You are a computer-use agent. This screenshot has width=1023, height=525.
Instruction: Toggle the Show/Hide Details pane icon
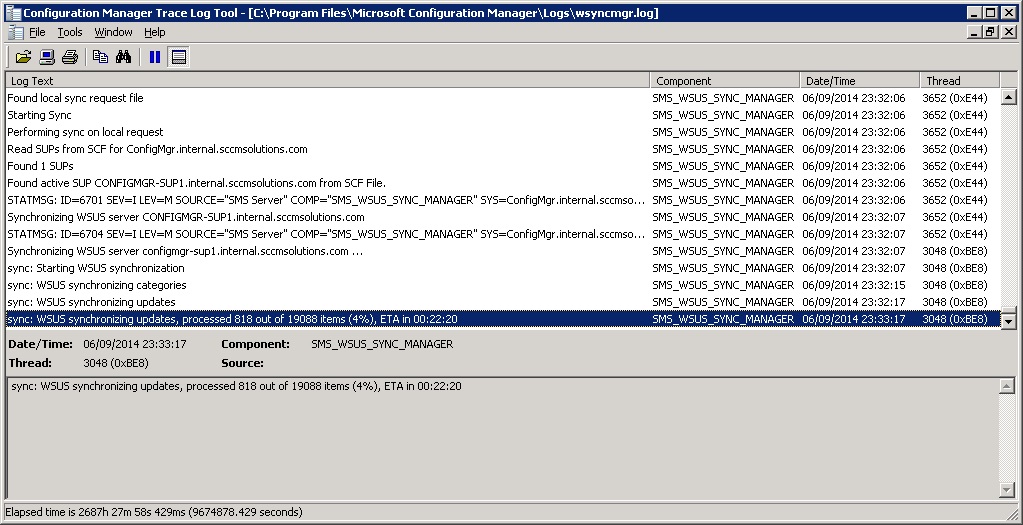coord(179,57)
